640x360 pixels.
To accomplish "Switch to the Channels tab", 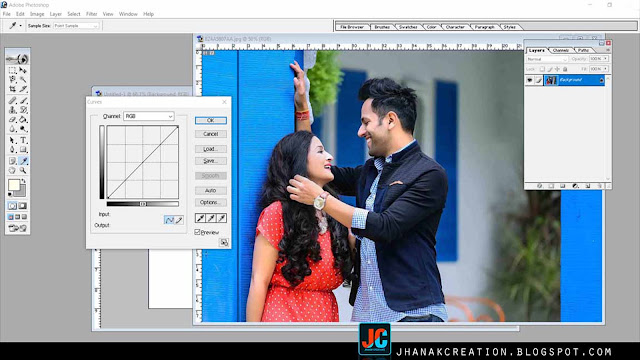I will tap(561, 50).
